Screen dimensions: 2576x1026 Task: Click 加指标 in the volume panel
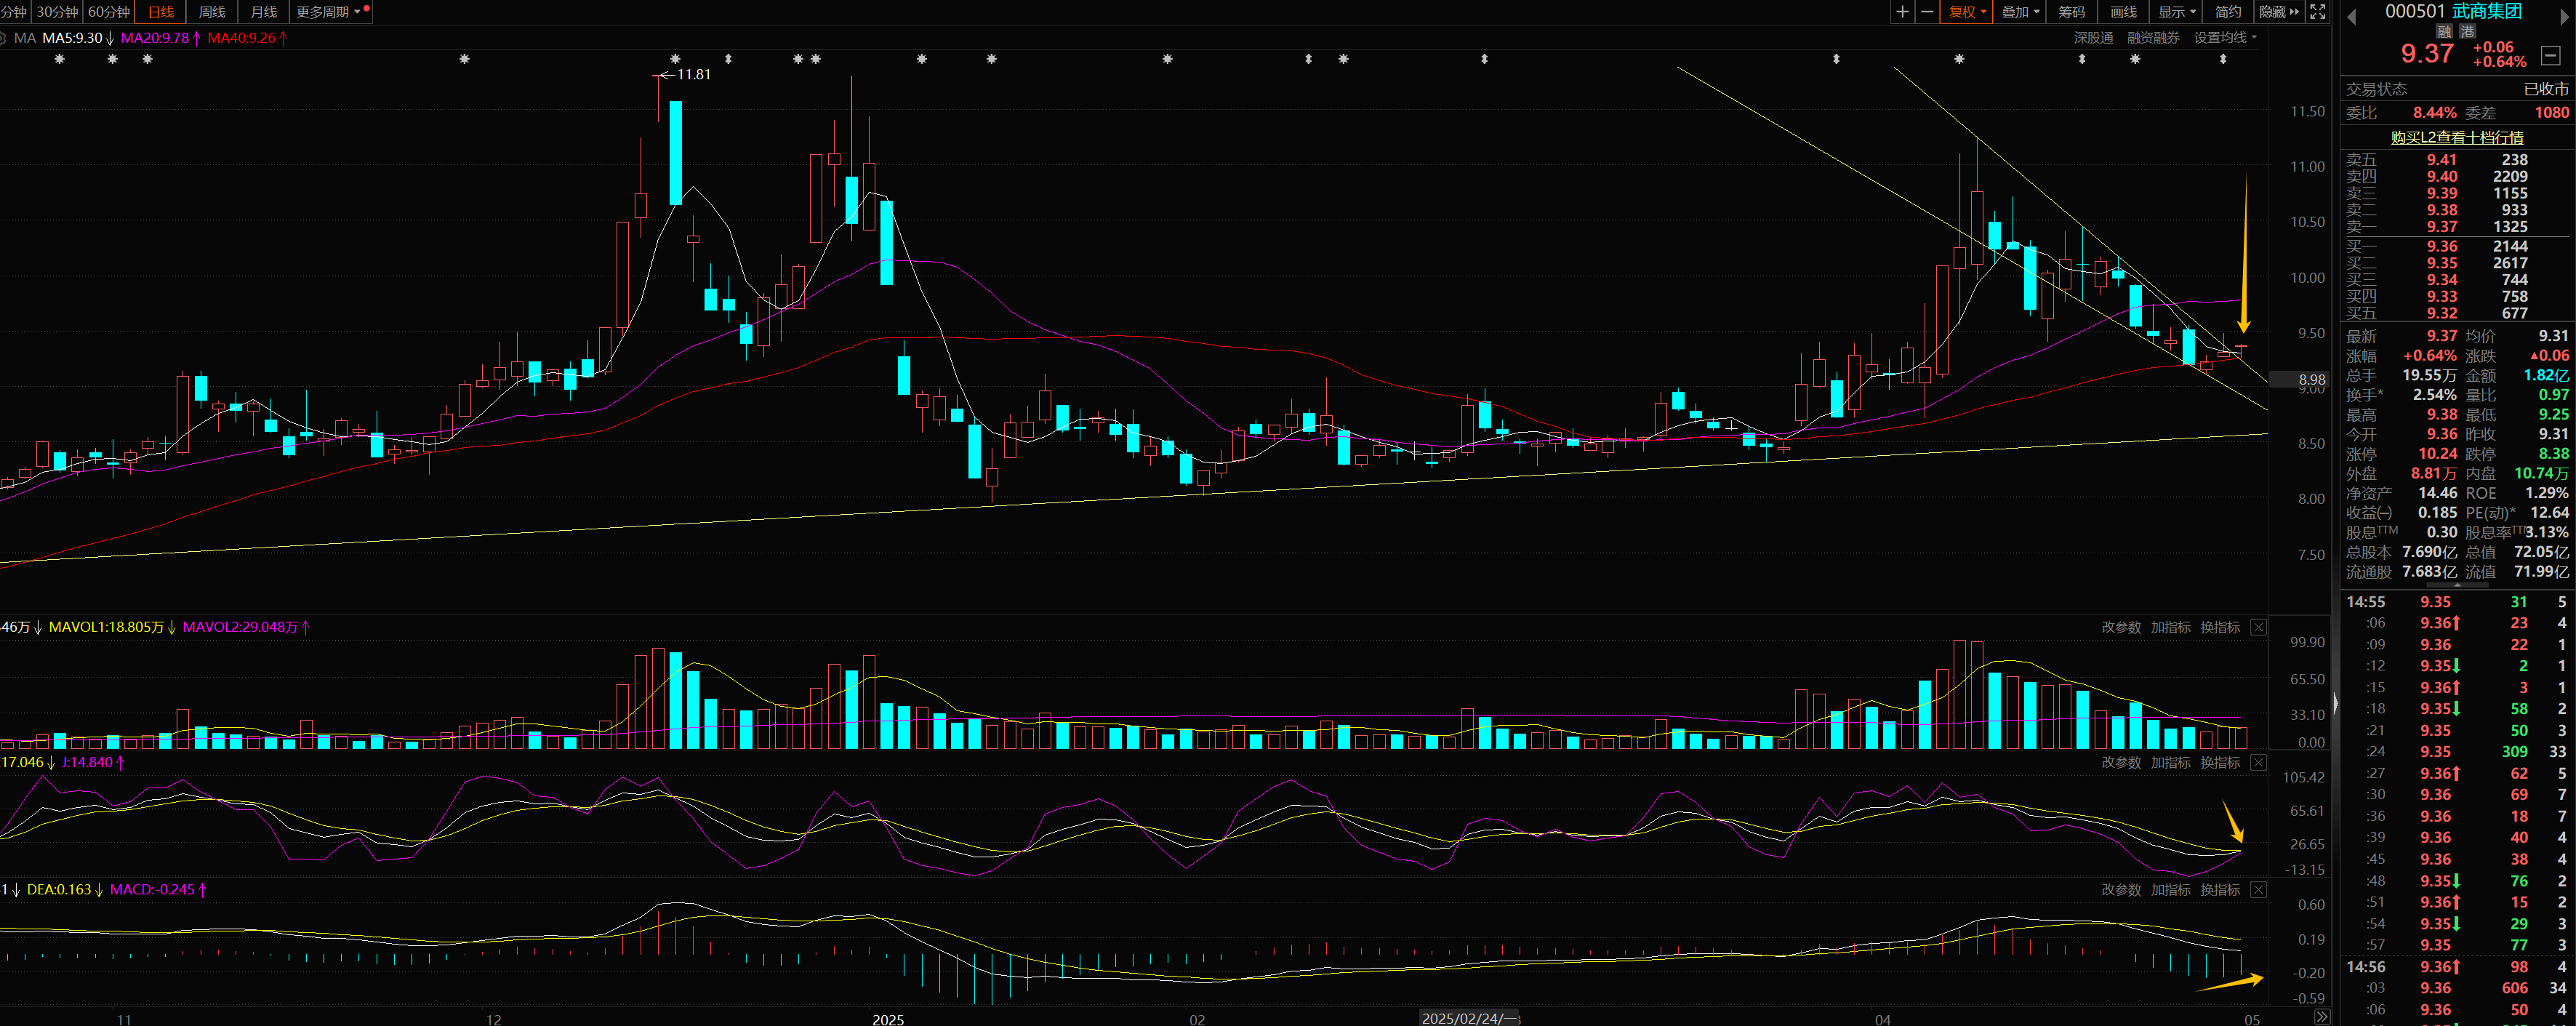click(2171, 627)
